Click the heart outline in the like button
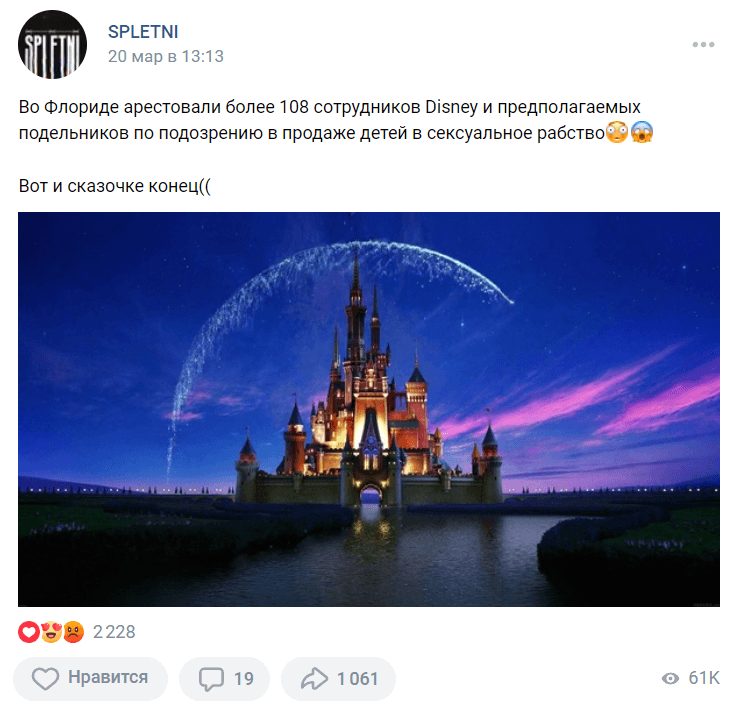 click(45, 678)
